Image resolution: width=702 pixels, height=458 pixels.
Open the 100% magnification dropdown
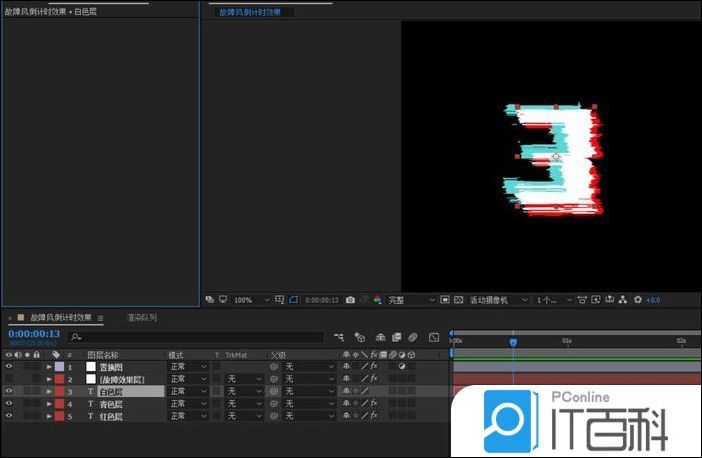point(252,299)
